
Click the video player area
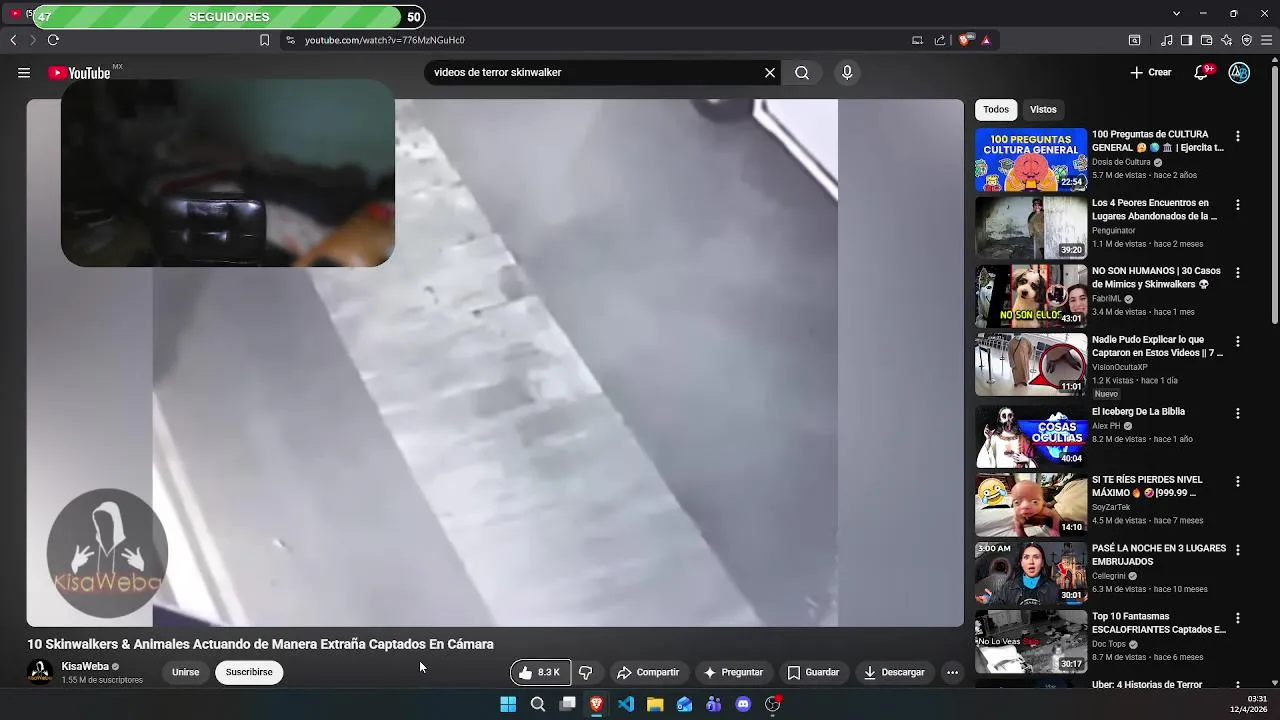point(495,362)
